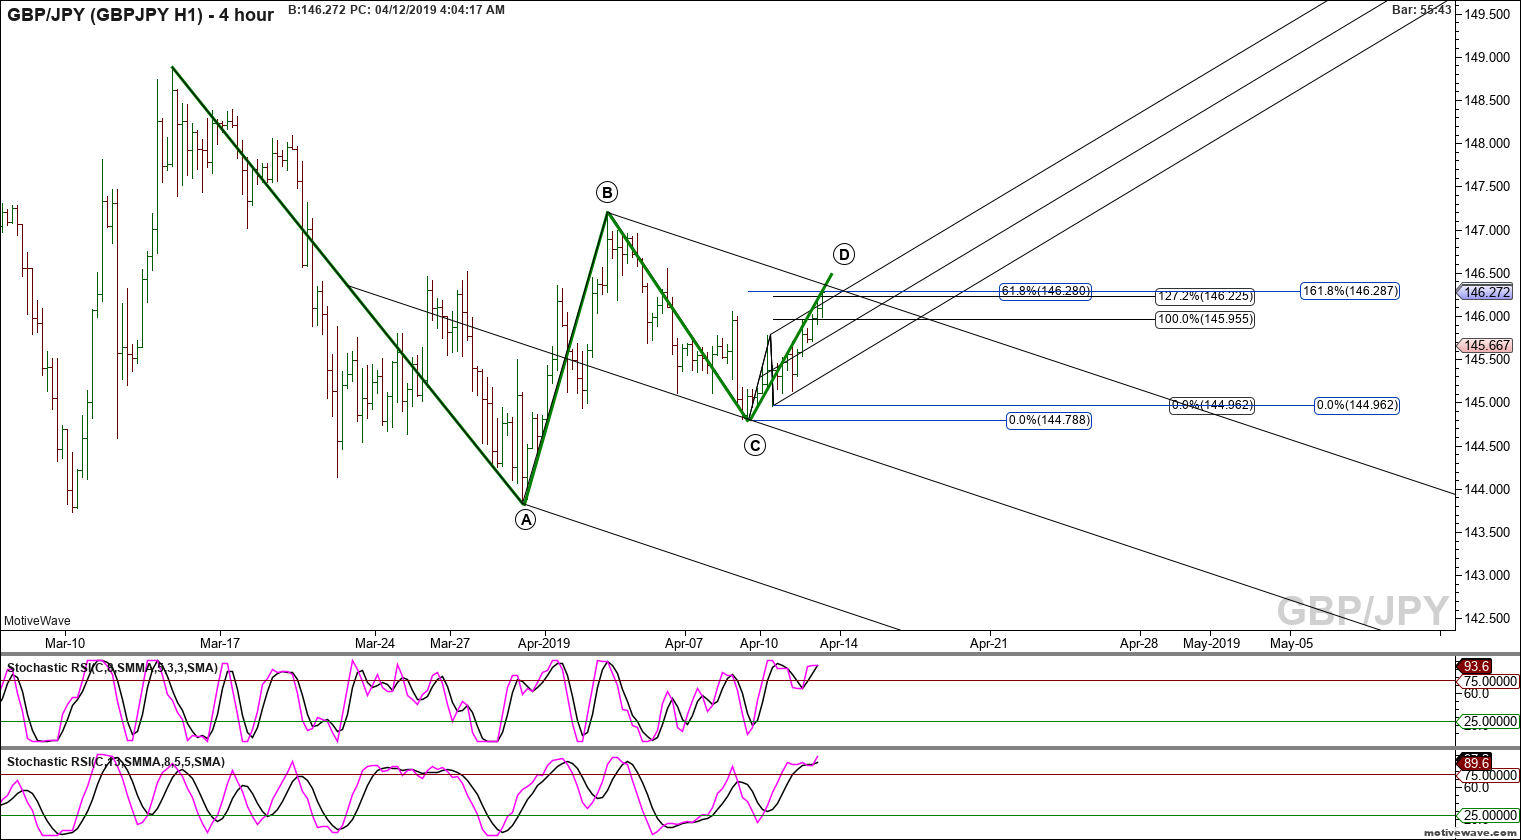Select the Stochastic RSI(C,13,SMMA,8,5,5,SMA) study title

pos(115,762)
